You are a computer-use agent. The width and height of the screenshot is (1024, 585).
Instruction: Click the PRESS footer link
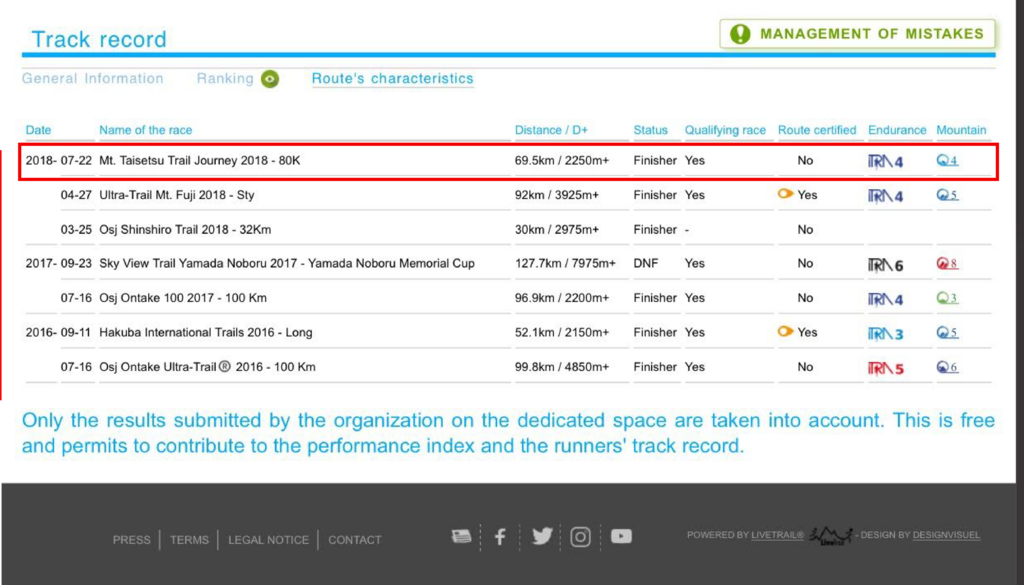click(131, 540)
